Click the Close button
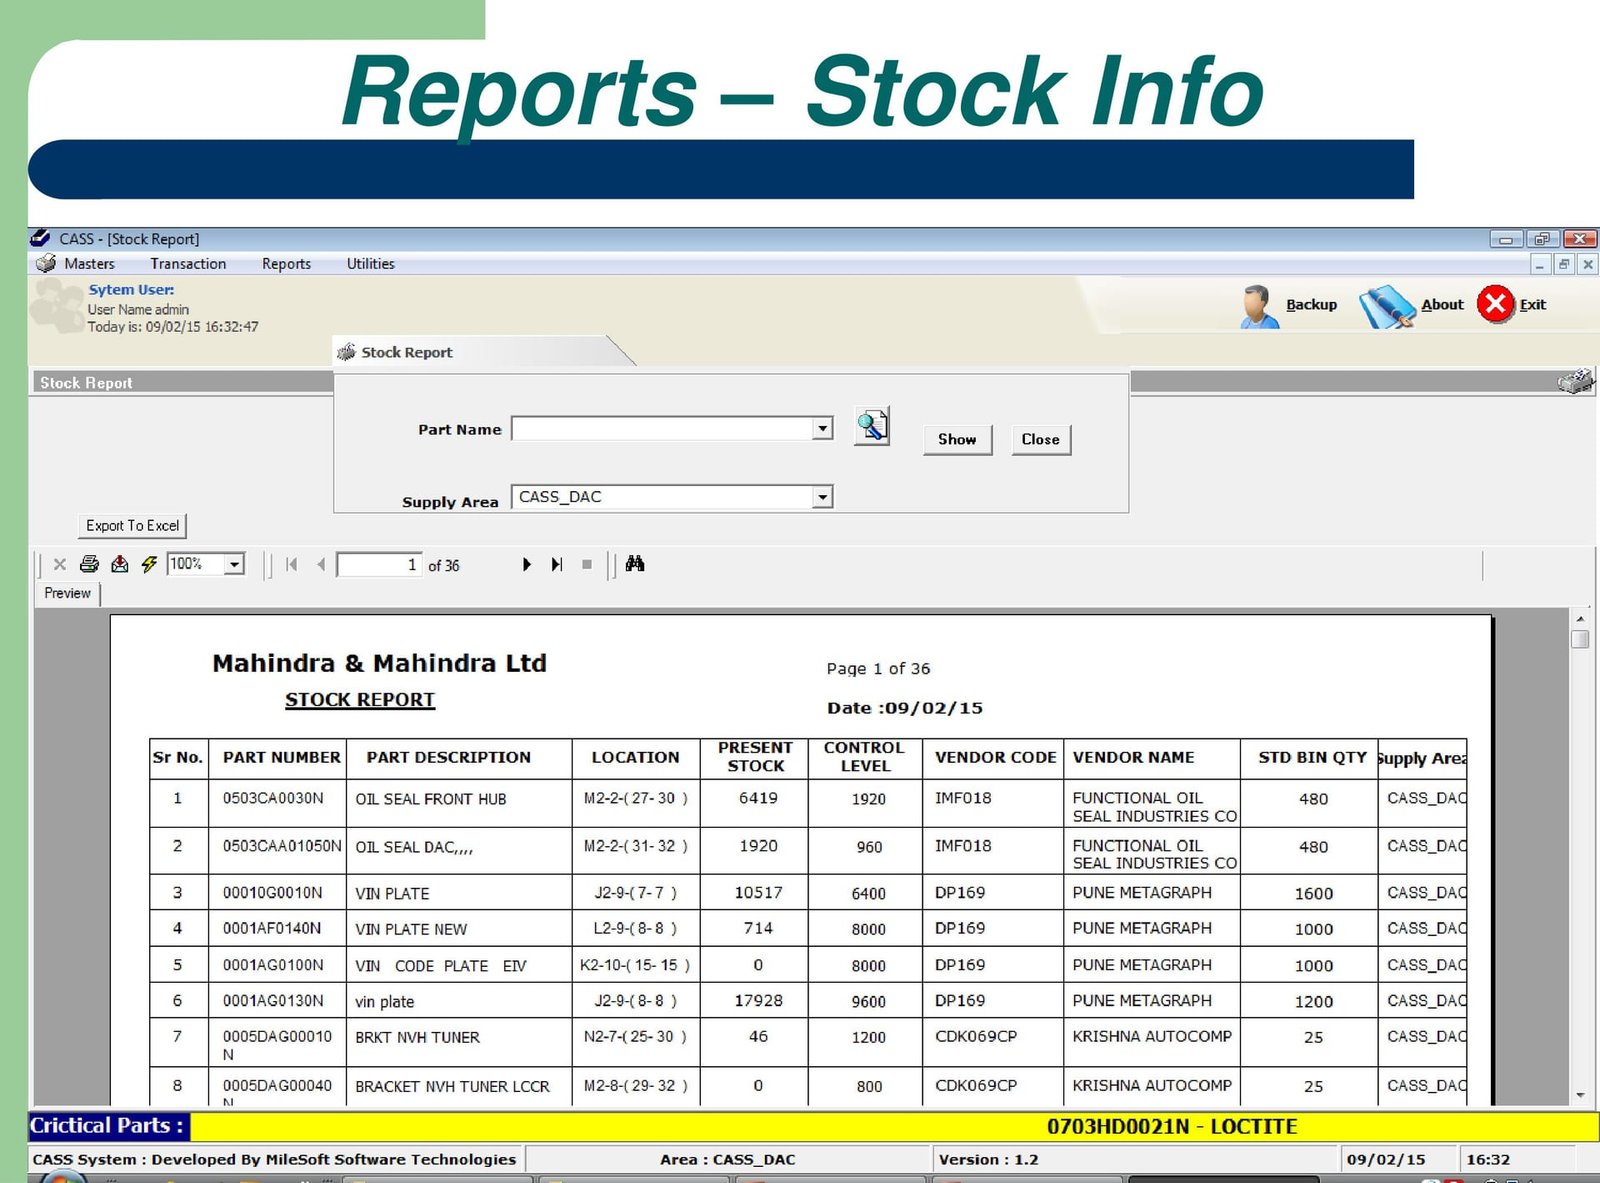The height and width of the screenshot is (1183, 1600). 1040,439
